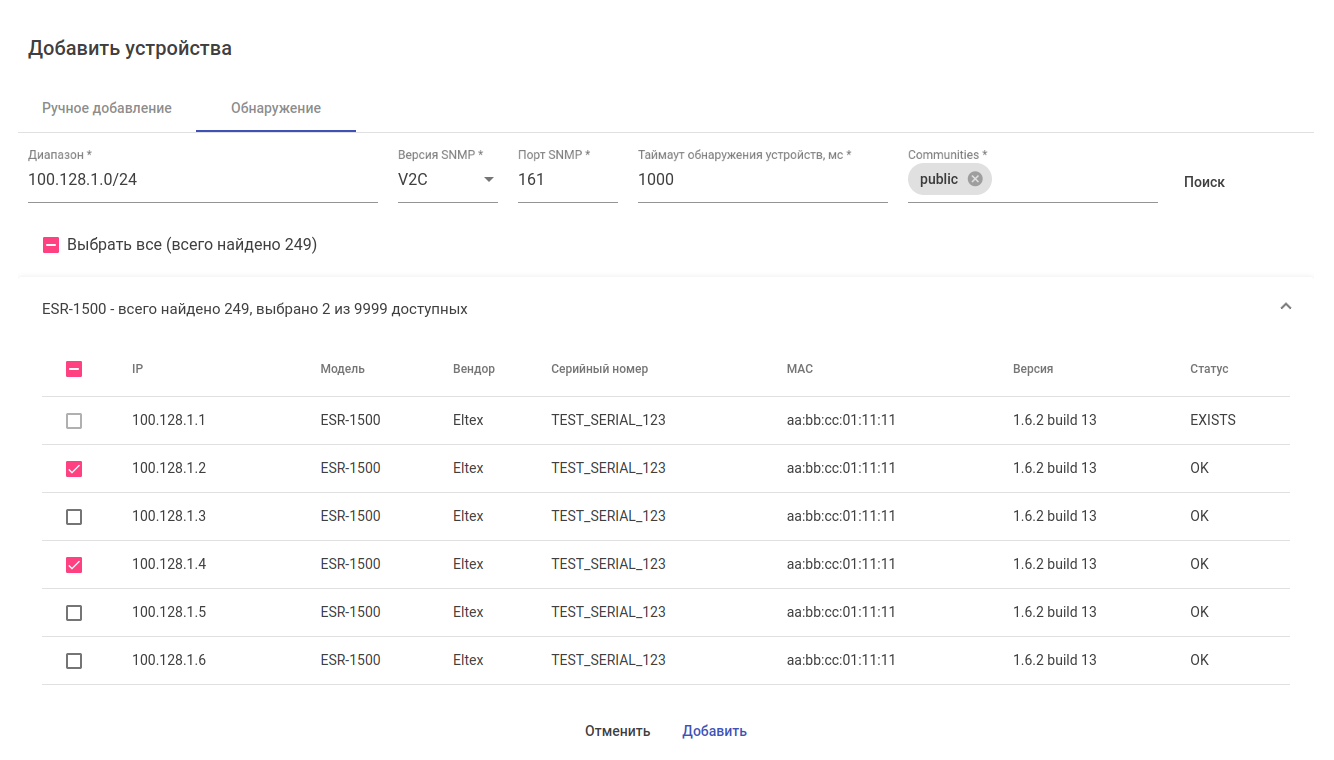The height and width of the screenshot is (760, 1334).
Task: Remove the public community chip
Action: coord(975,179)
